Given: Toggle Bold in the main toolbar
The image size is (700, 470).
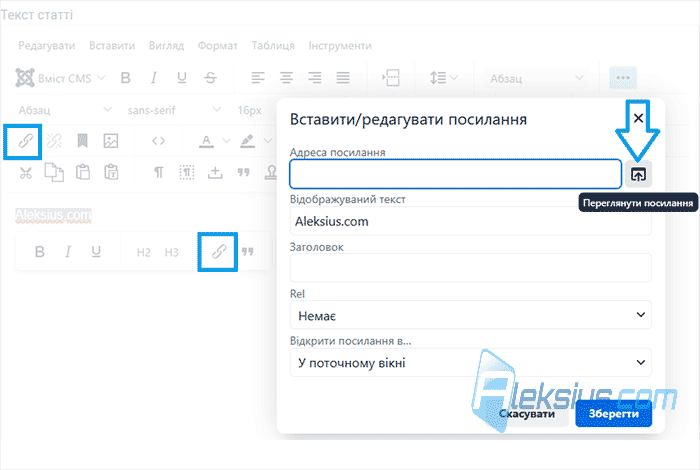Looking at the screenshot, I should click(125, 78).
